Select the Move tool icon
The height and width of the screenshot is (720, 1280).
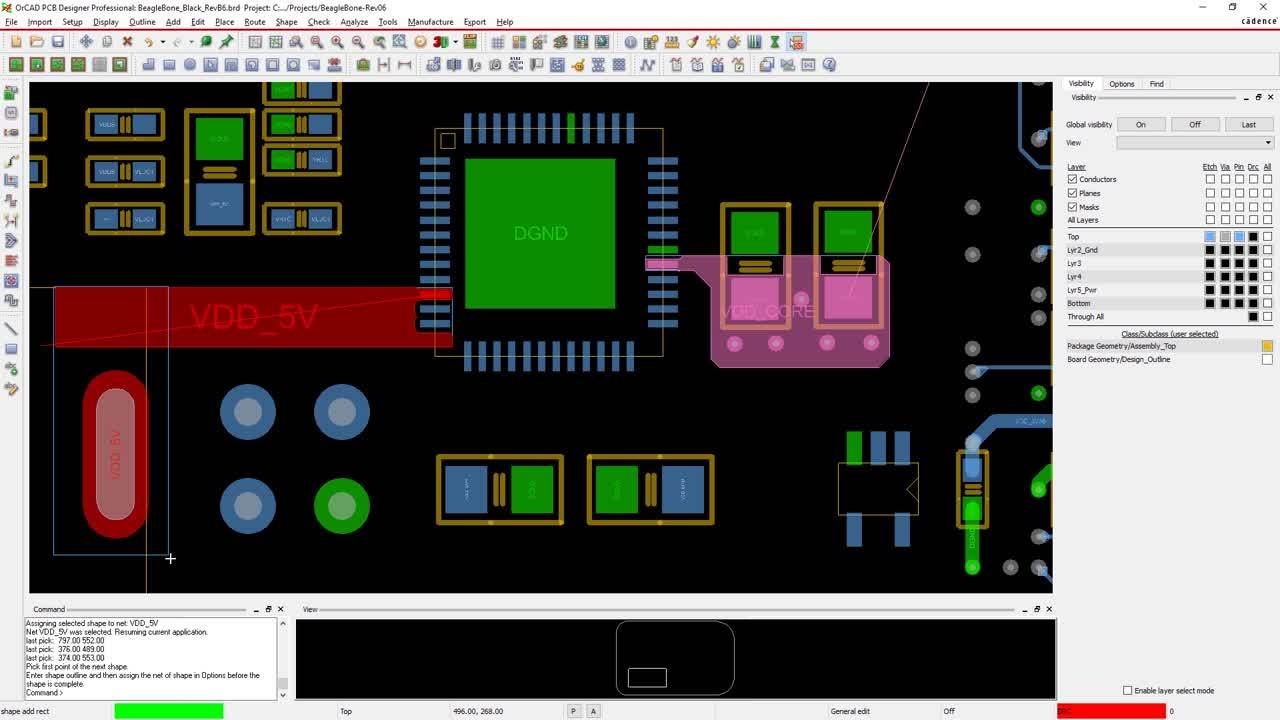(86, 42)
